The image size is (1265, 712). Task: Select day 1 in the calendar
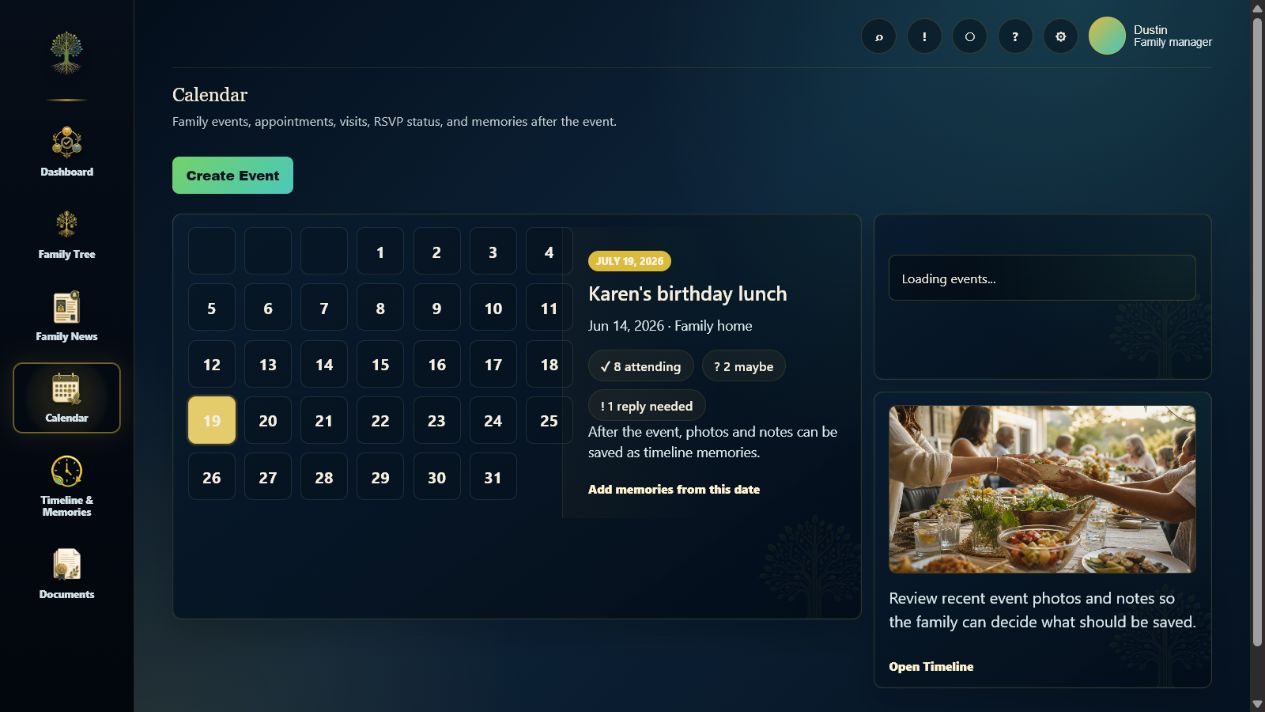[x=380, y=251]
